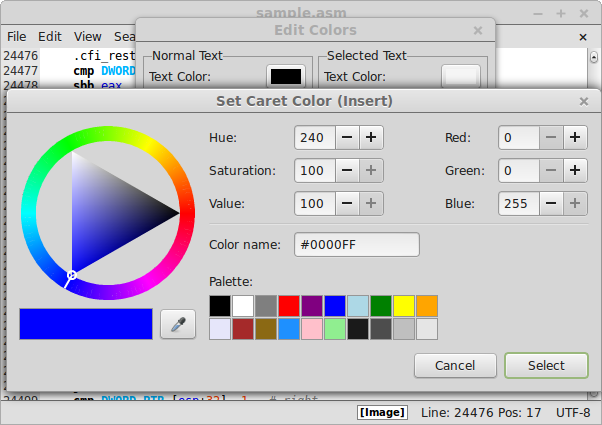
Task: Increase the Red value
Action: tap(575, 137)
